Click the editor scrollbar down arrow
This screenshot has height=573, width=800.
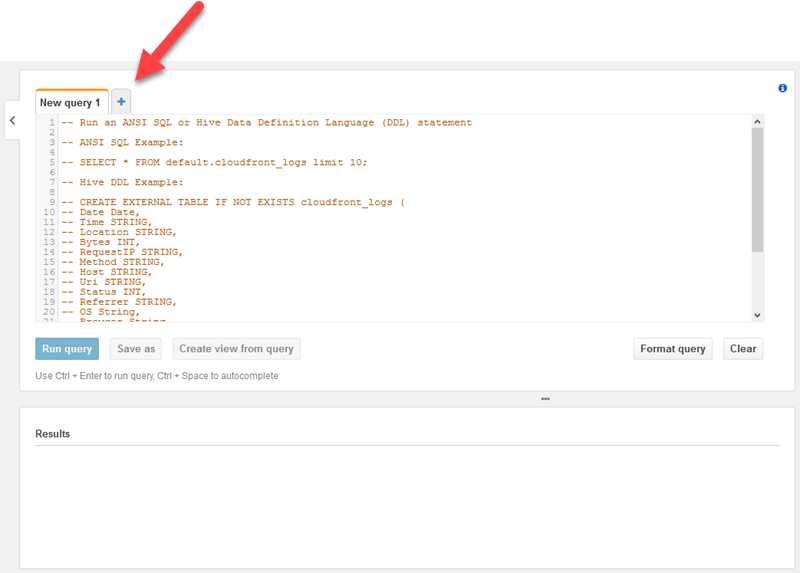pyautogui.click(x=757, y=314)
